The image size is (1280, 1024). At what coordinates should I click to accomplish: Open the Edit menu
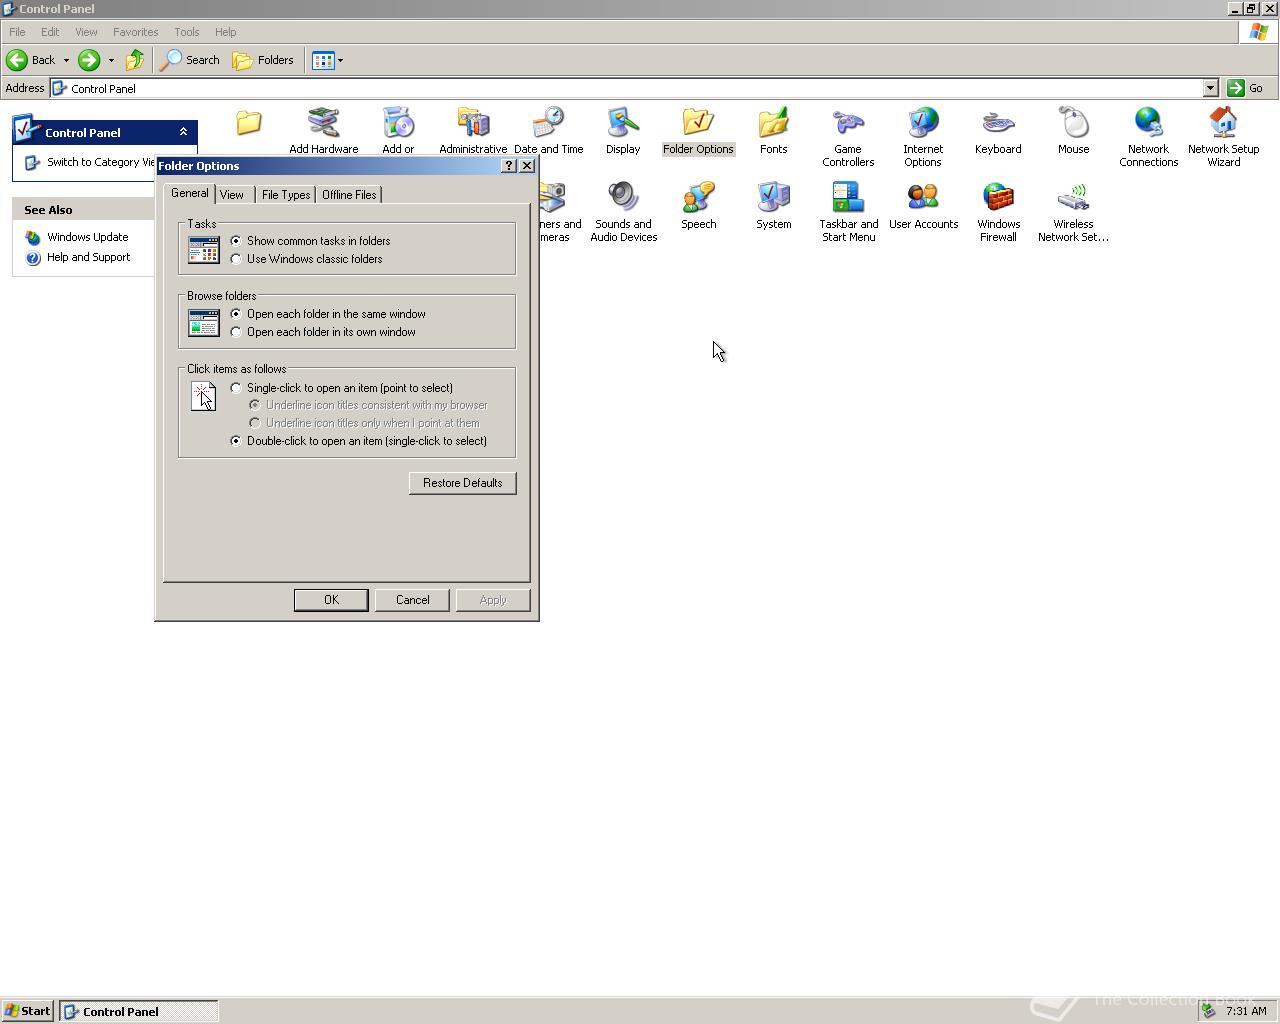(x=50, y=32)
